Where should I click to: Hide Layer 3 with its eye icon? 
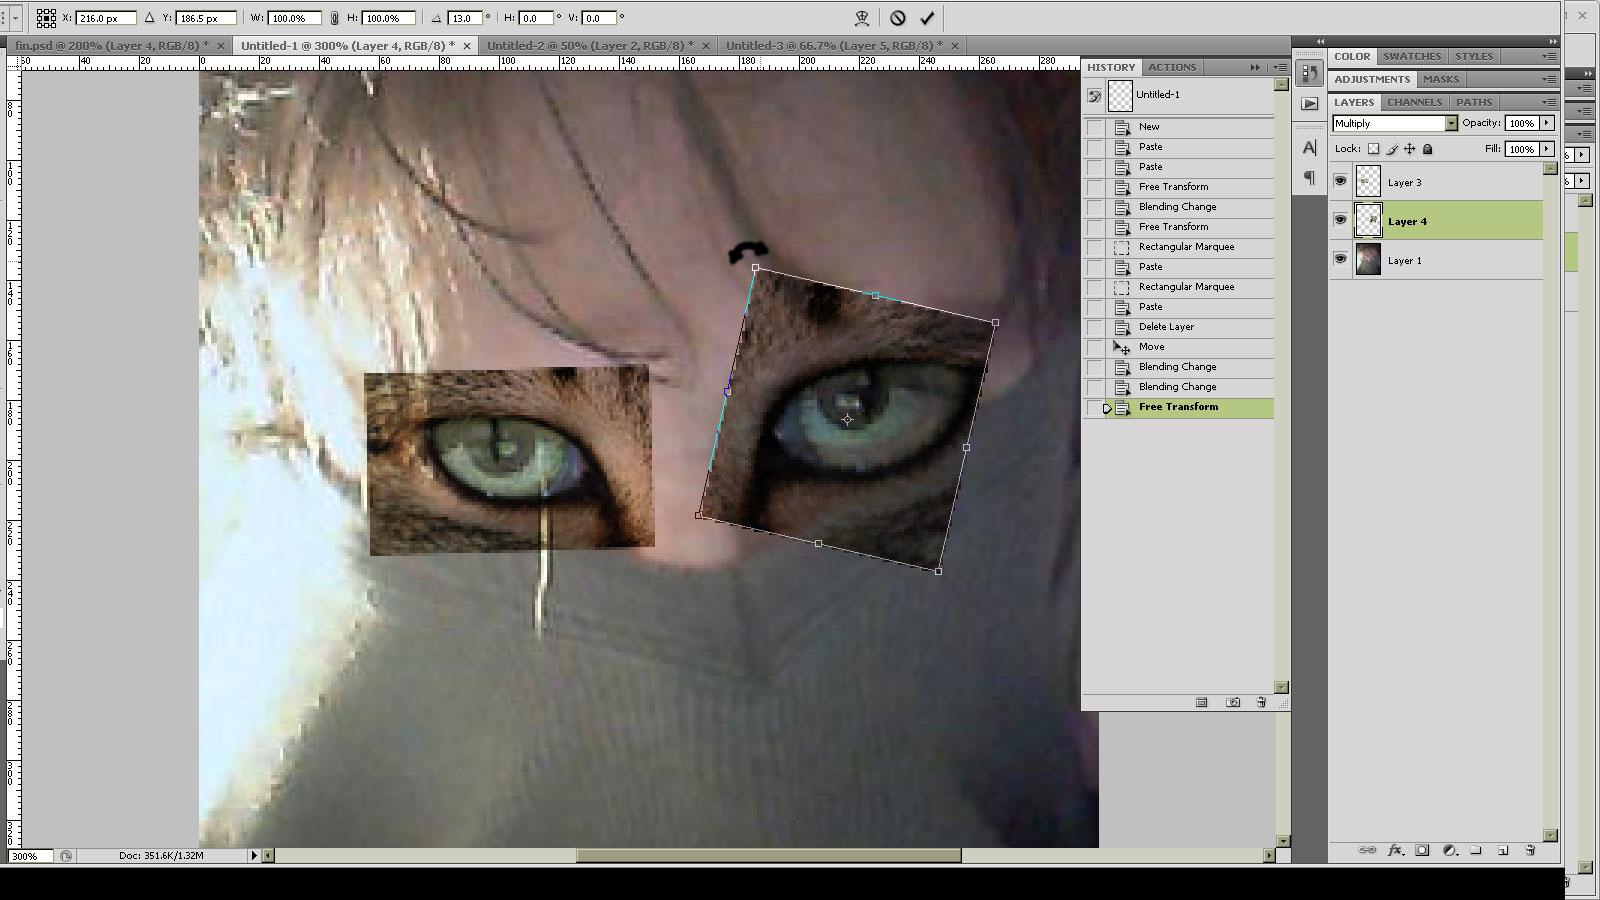[x=1341, y=182]
